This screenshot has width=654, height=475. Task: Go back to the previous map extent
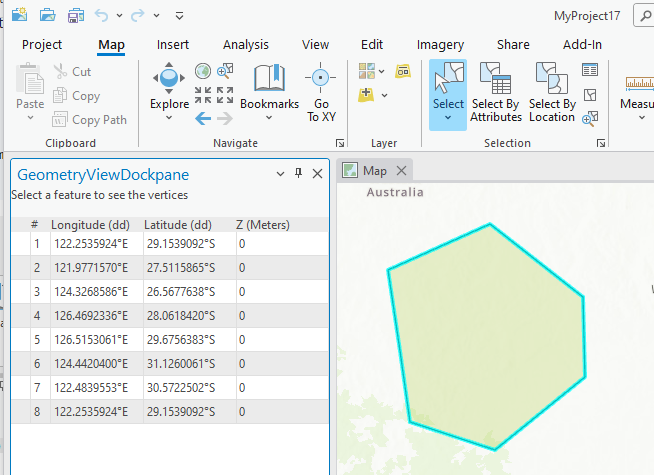[202, 118]
